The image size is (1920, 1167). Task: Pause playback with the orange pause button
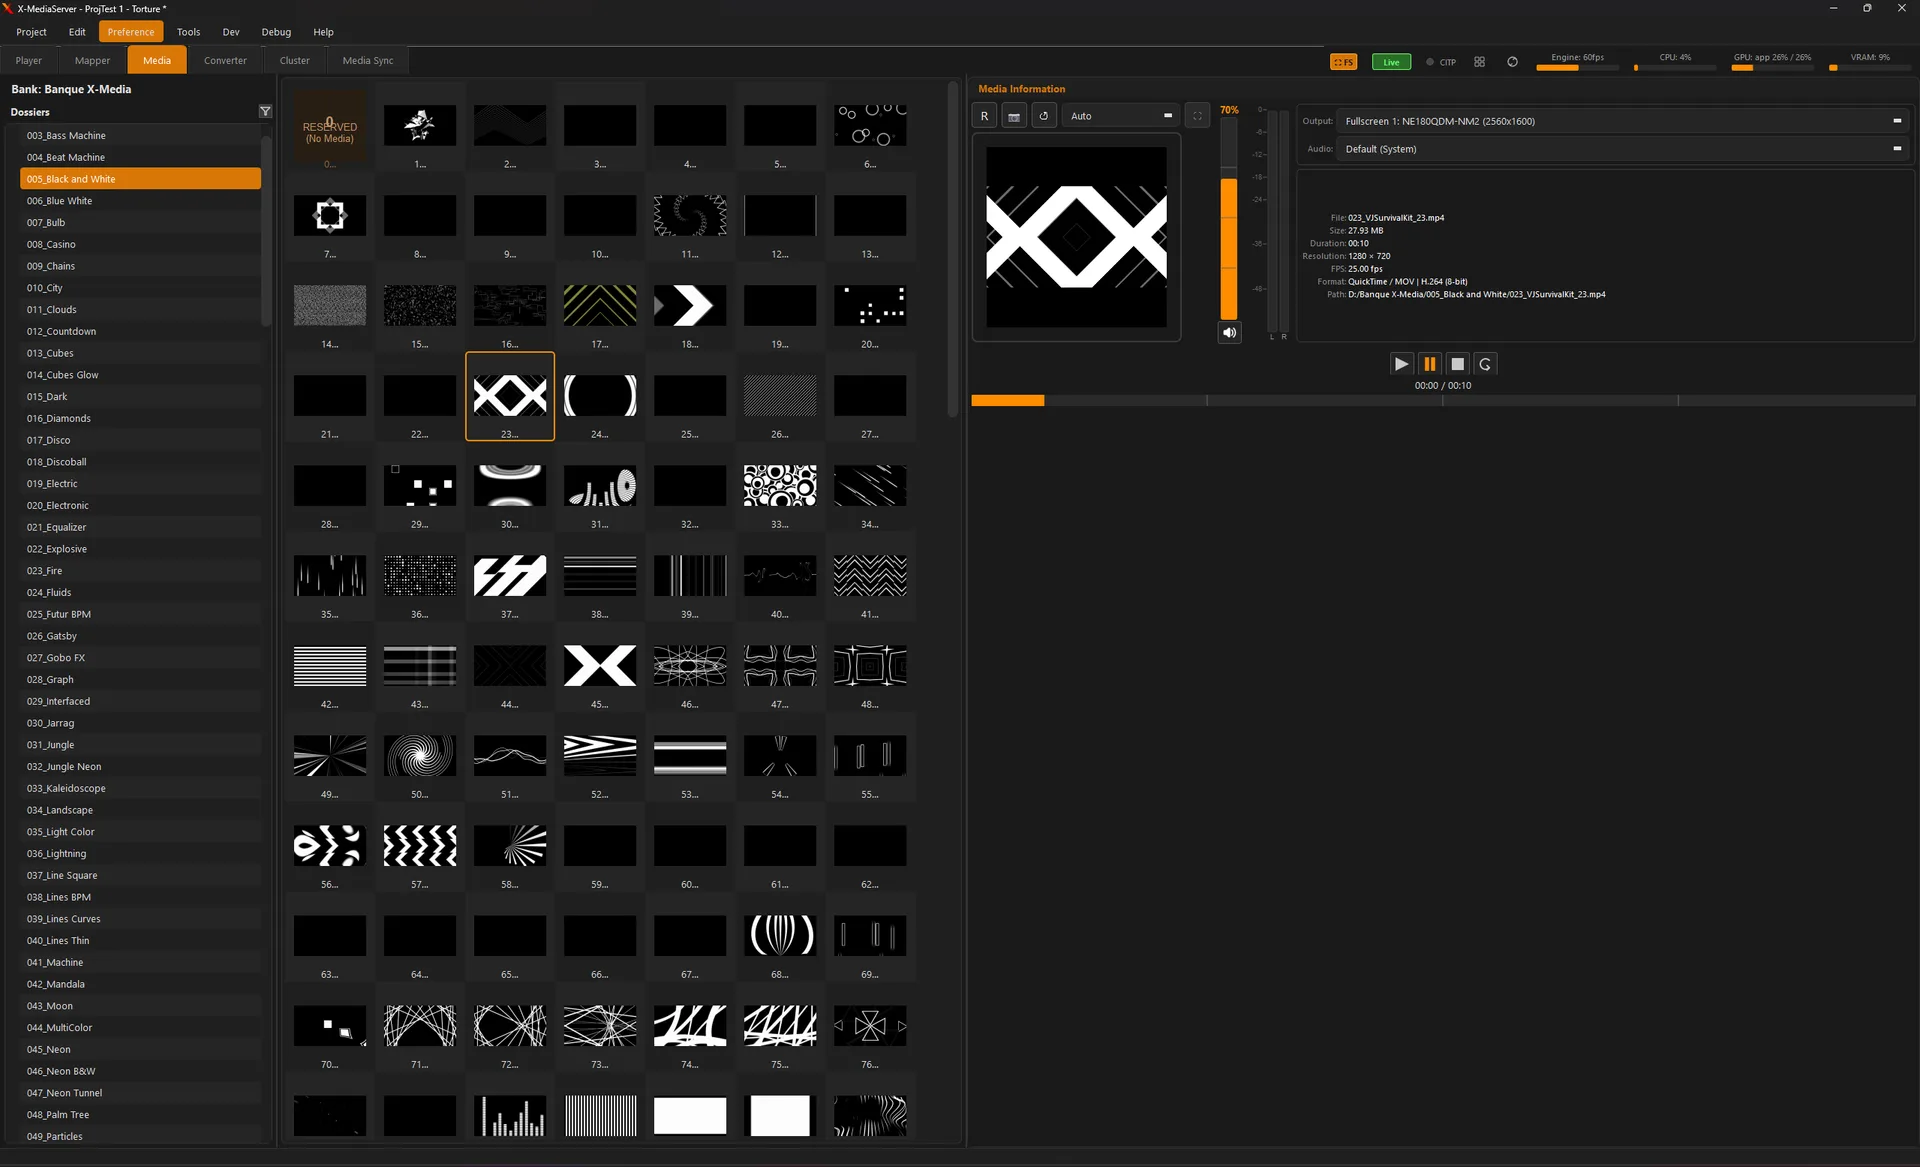[1429, 364]
